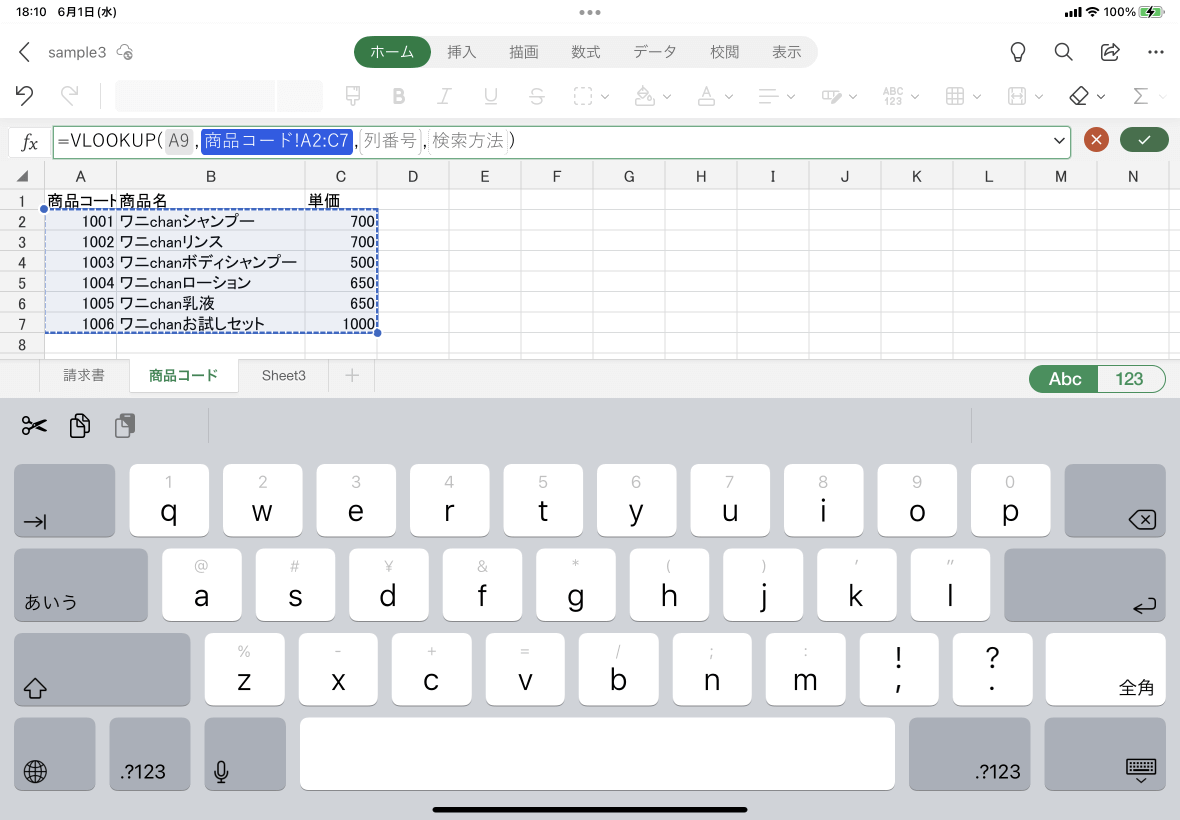
Task: Open the cell styles table dropdown
Action: (963, 96)
